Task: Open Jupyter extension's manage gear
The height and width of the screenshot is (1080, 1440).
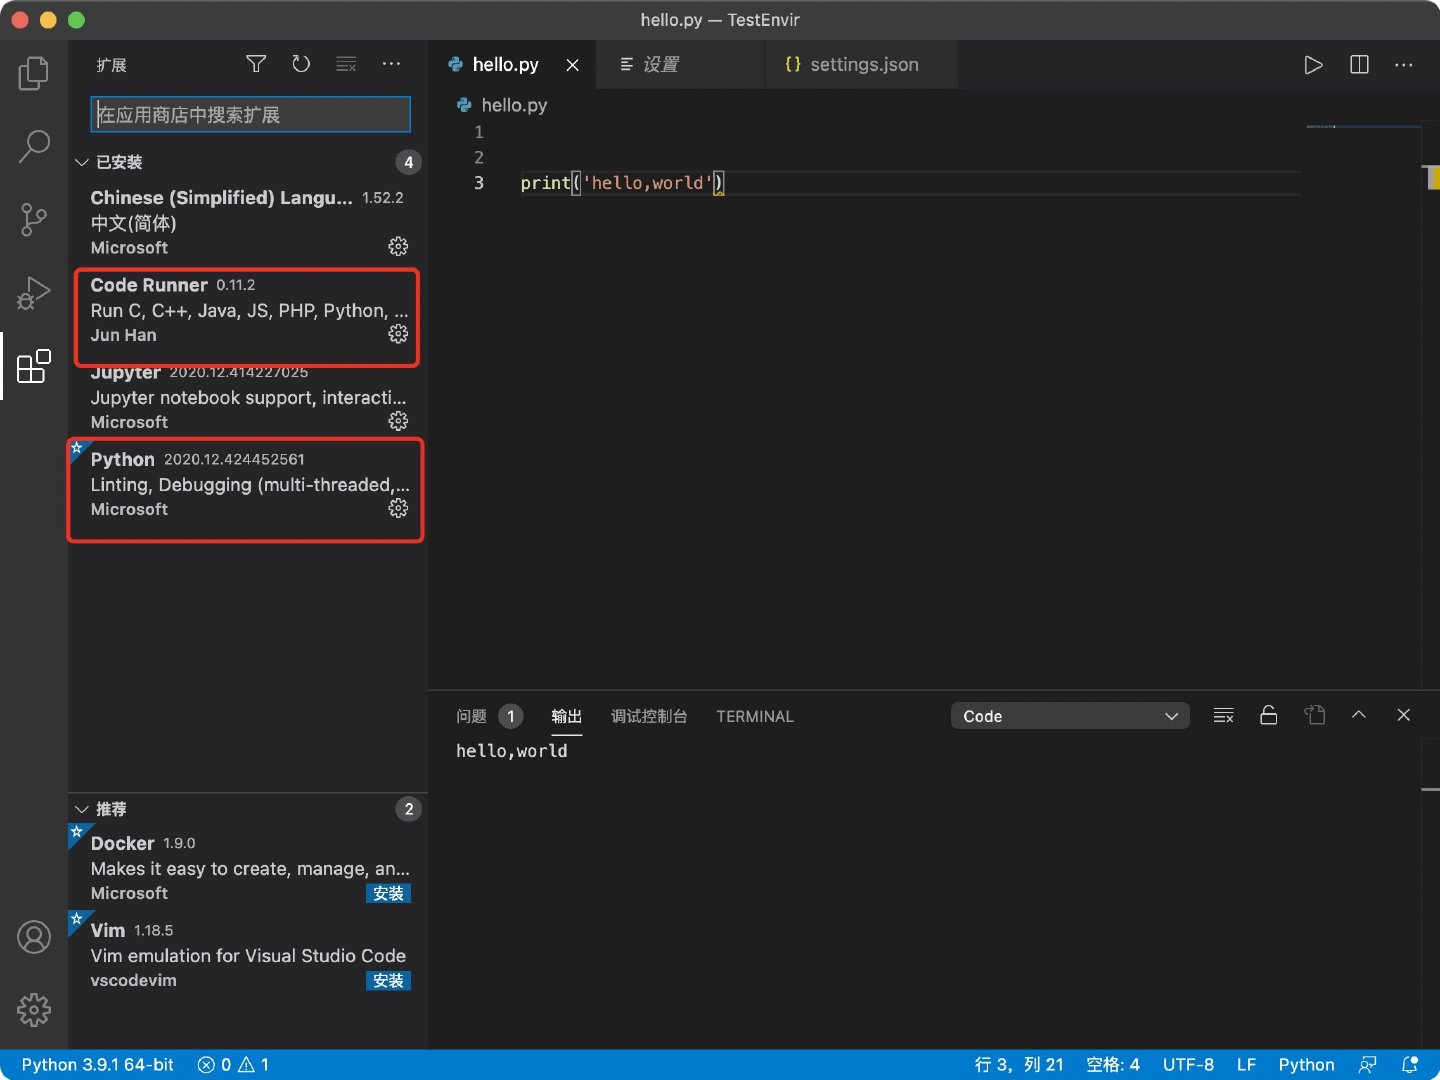Action: 398,421
